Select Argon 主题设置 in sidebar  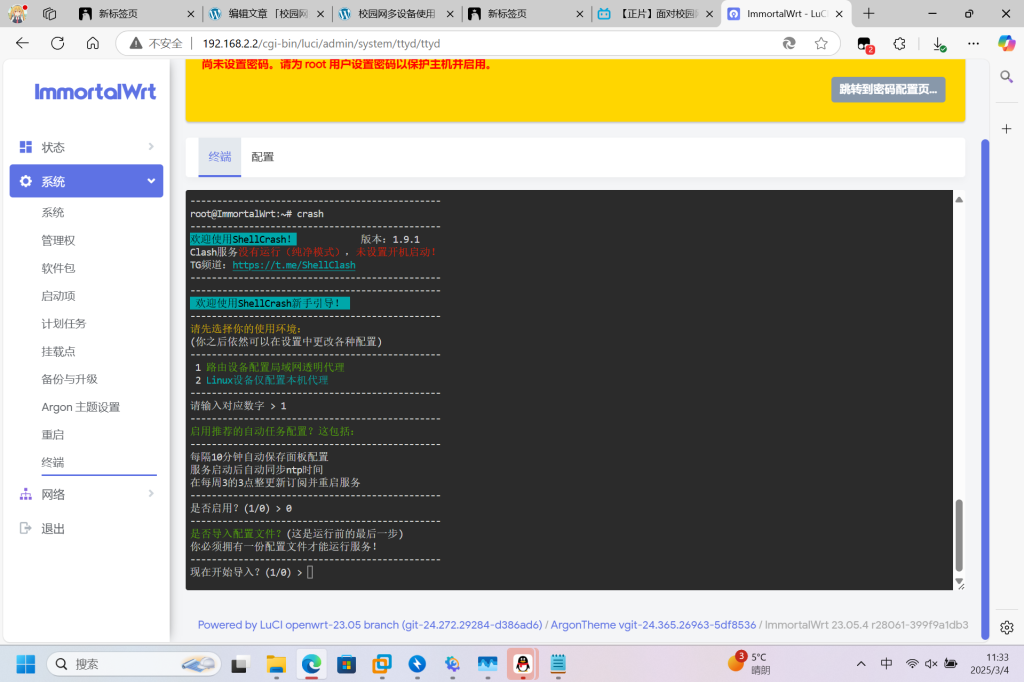click(80, 407)
